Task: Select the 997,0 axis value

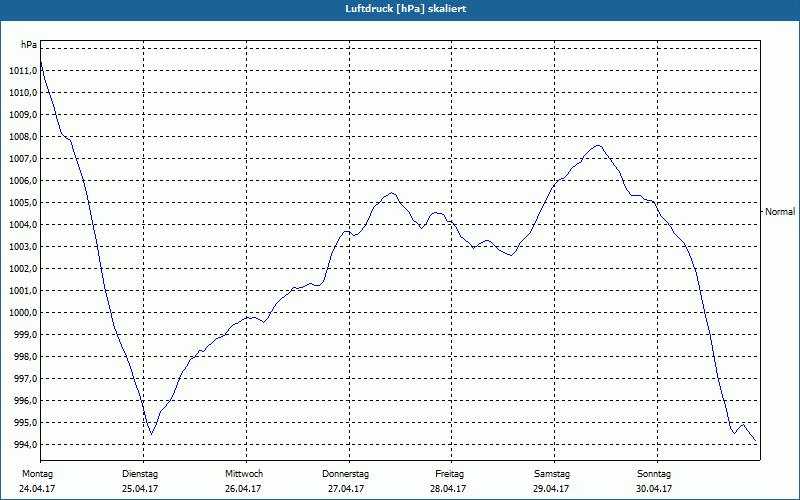Action: coord(26,379)
